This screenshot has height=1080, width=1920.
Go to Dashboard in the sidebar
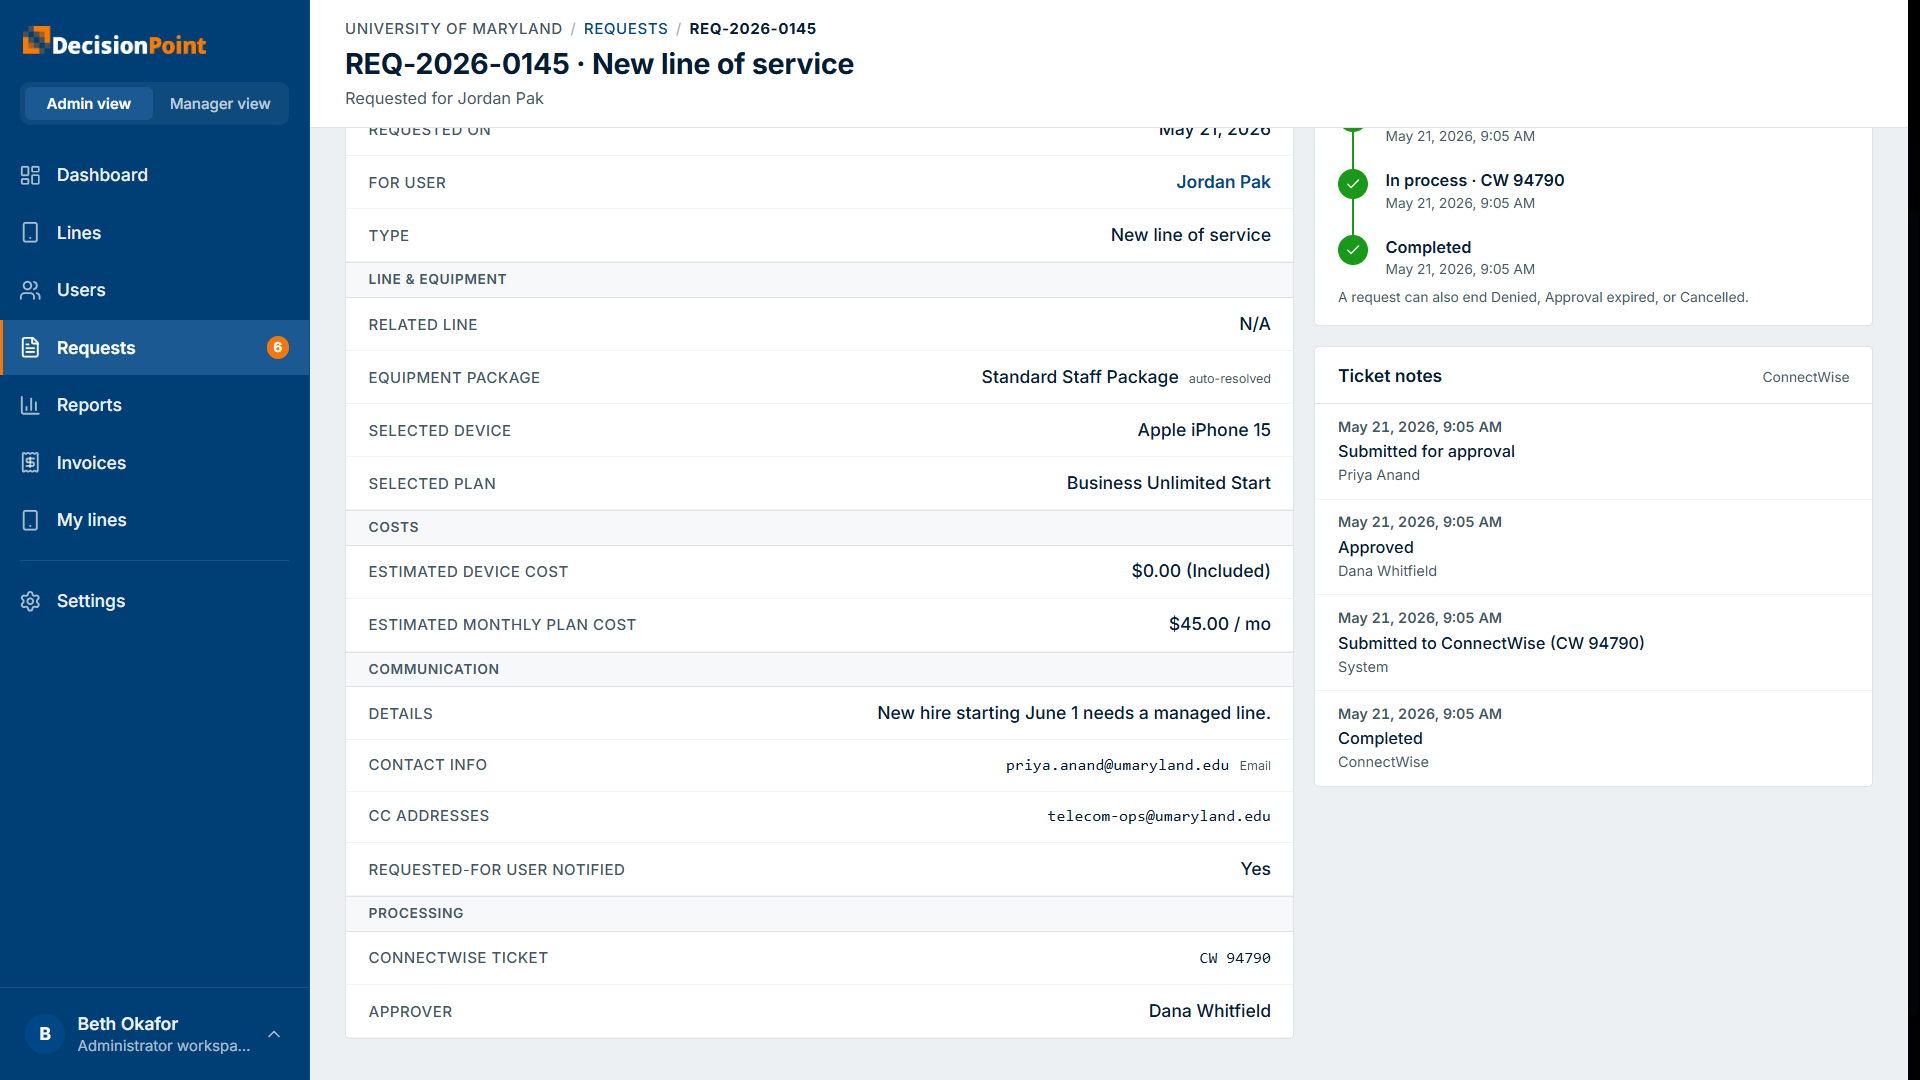(x=155, y=175)
